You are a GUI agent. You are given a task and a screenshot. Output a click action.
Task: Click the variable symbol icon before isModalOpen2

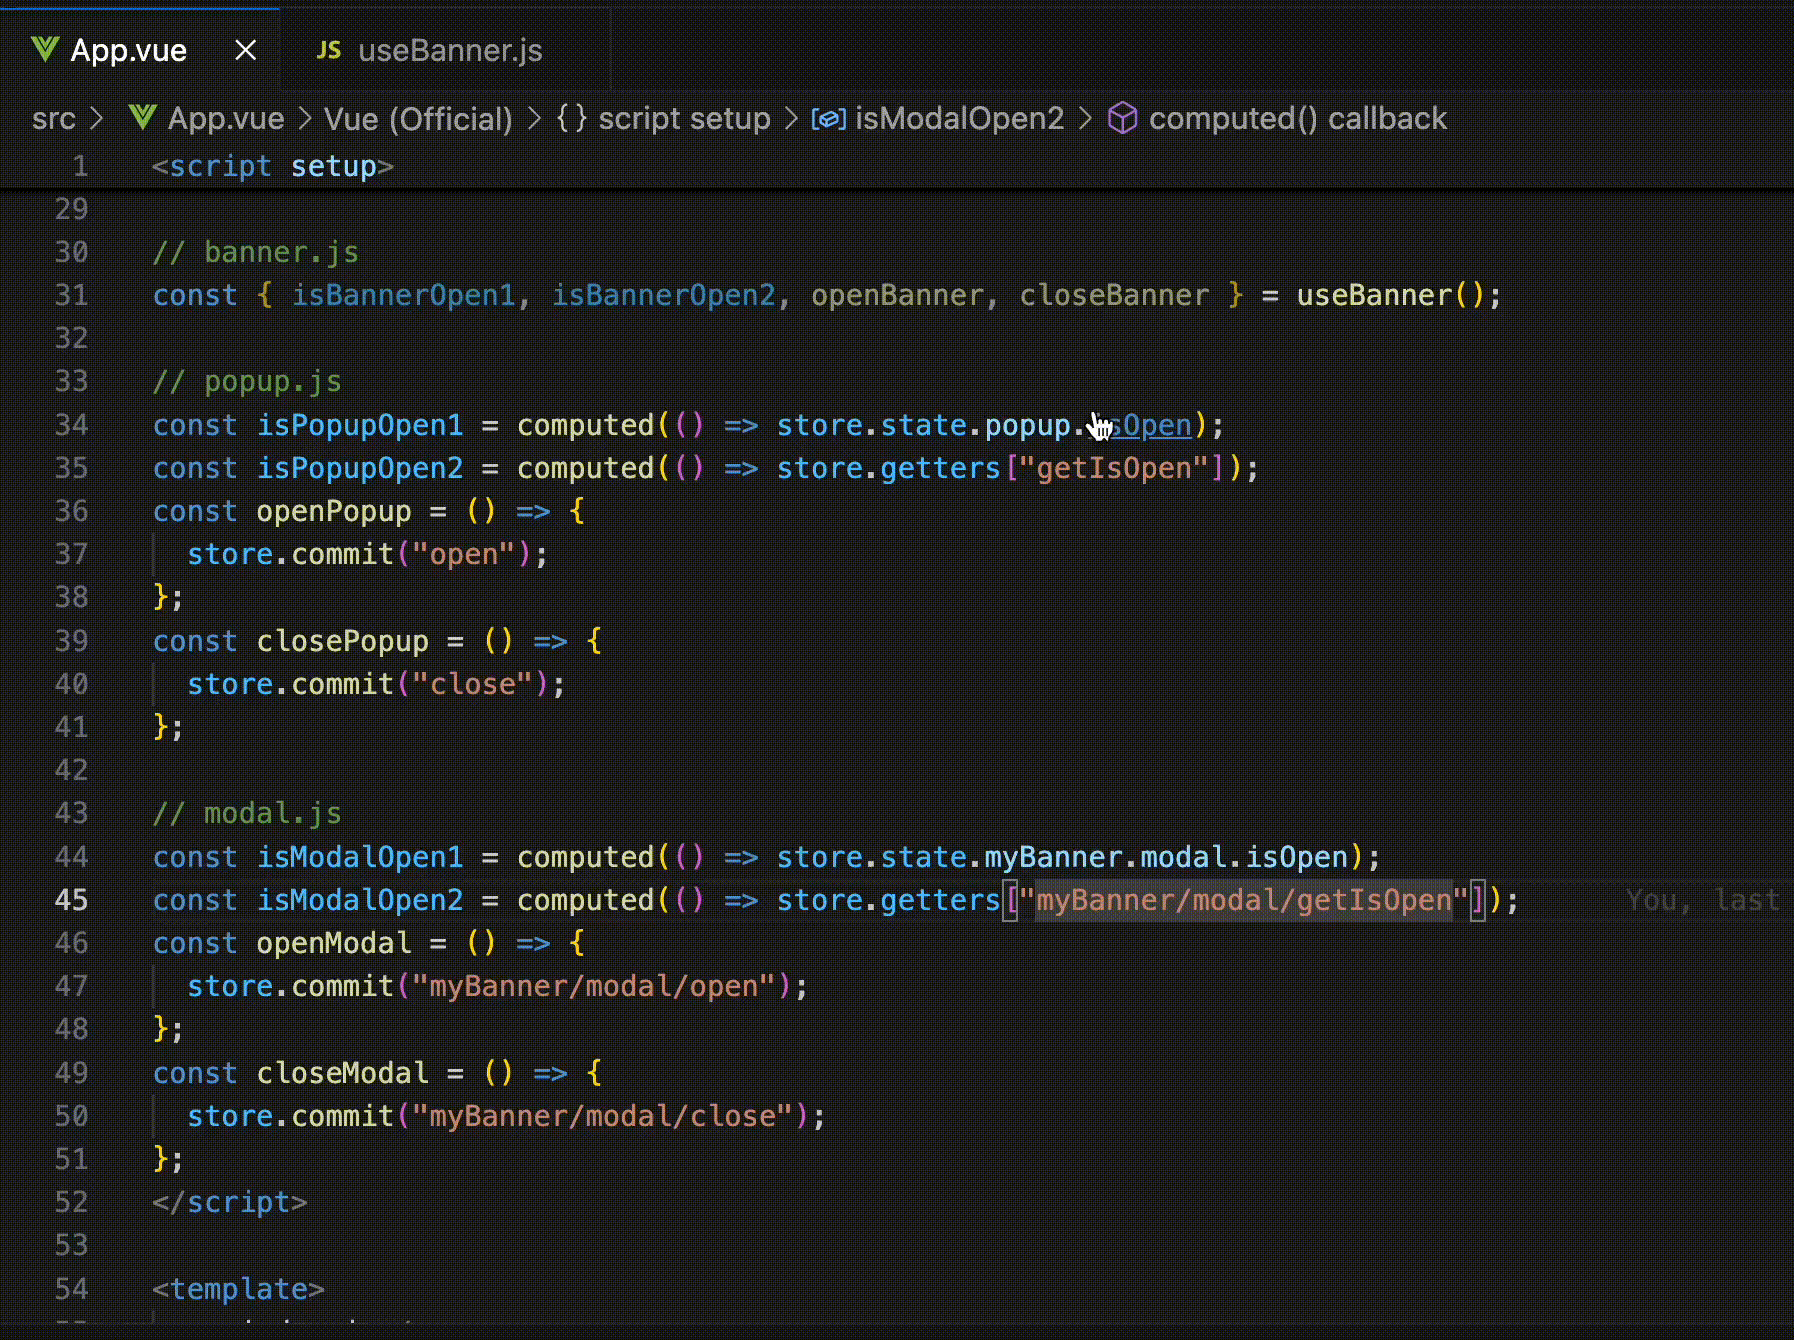tap(828, 119)
